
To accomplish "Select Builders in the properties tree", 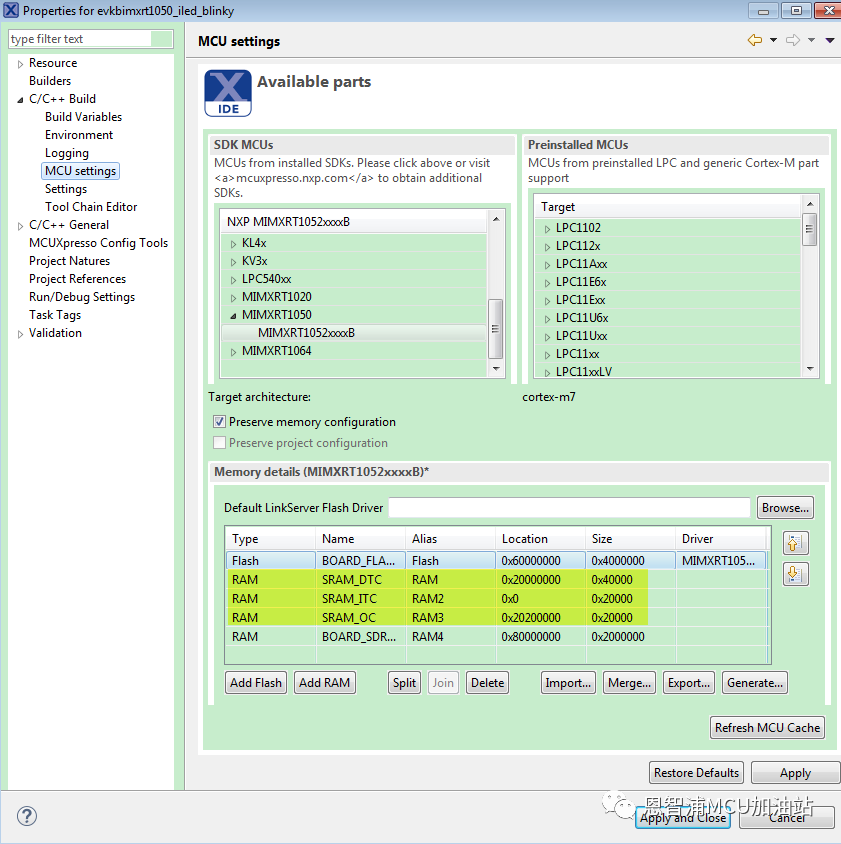I will click(x=50, y=81).
